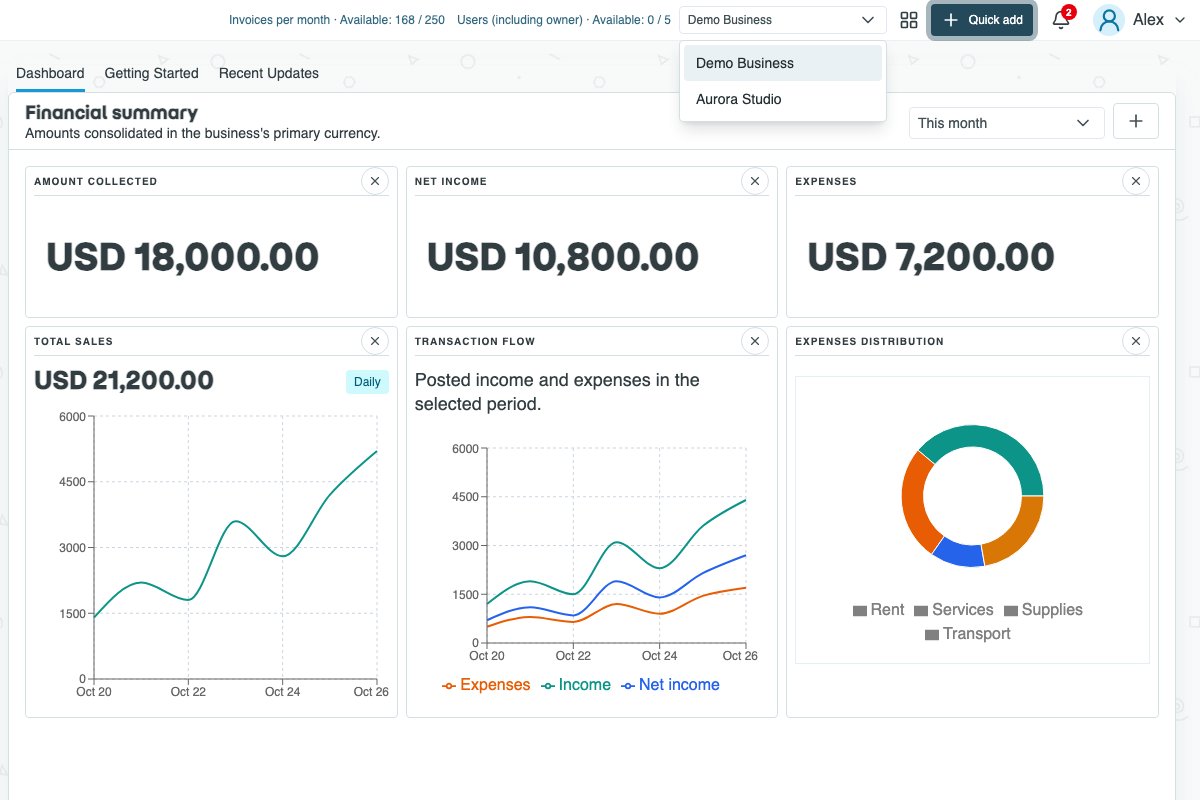Toggle the Services legend item
1200x800 pixels.
point(954,610)
